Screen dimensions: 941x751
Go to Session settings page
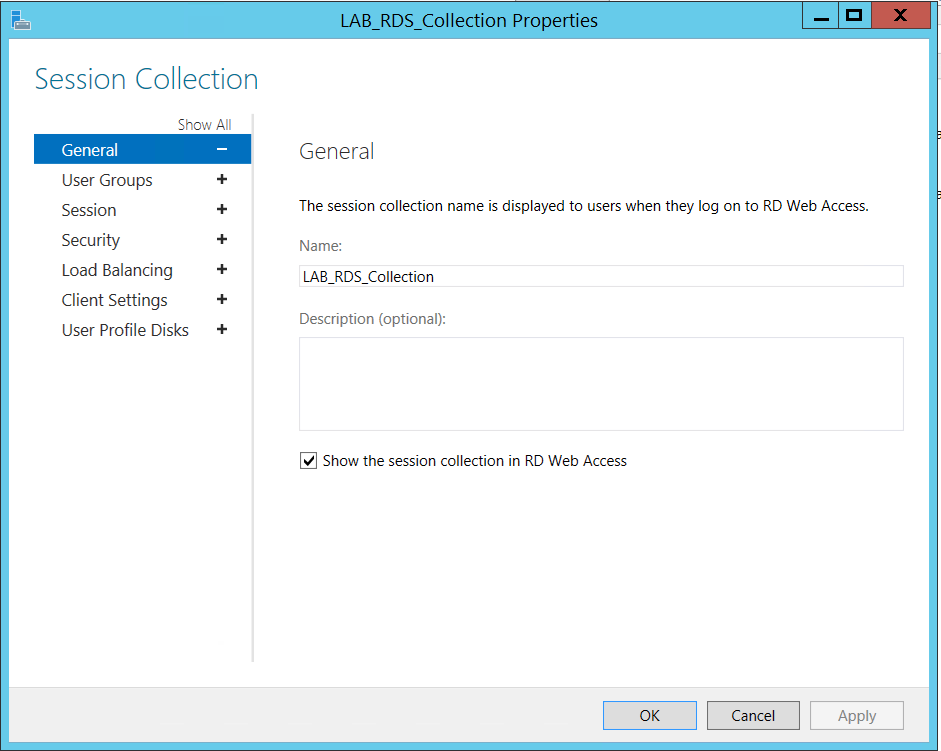[89, 210]
